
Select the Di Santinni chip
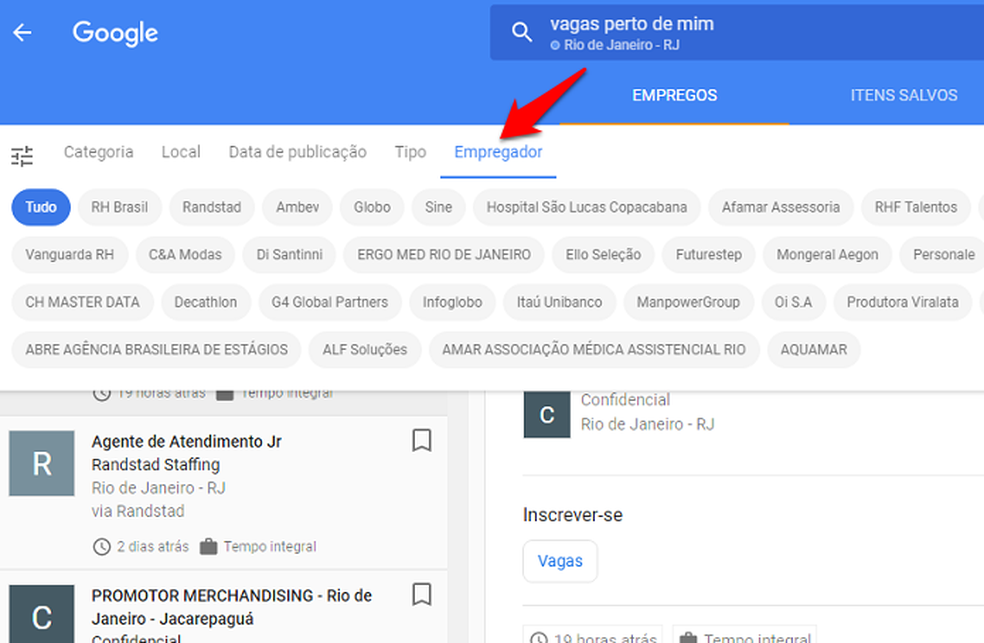tap(289, 255)
